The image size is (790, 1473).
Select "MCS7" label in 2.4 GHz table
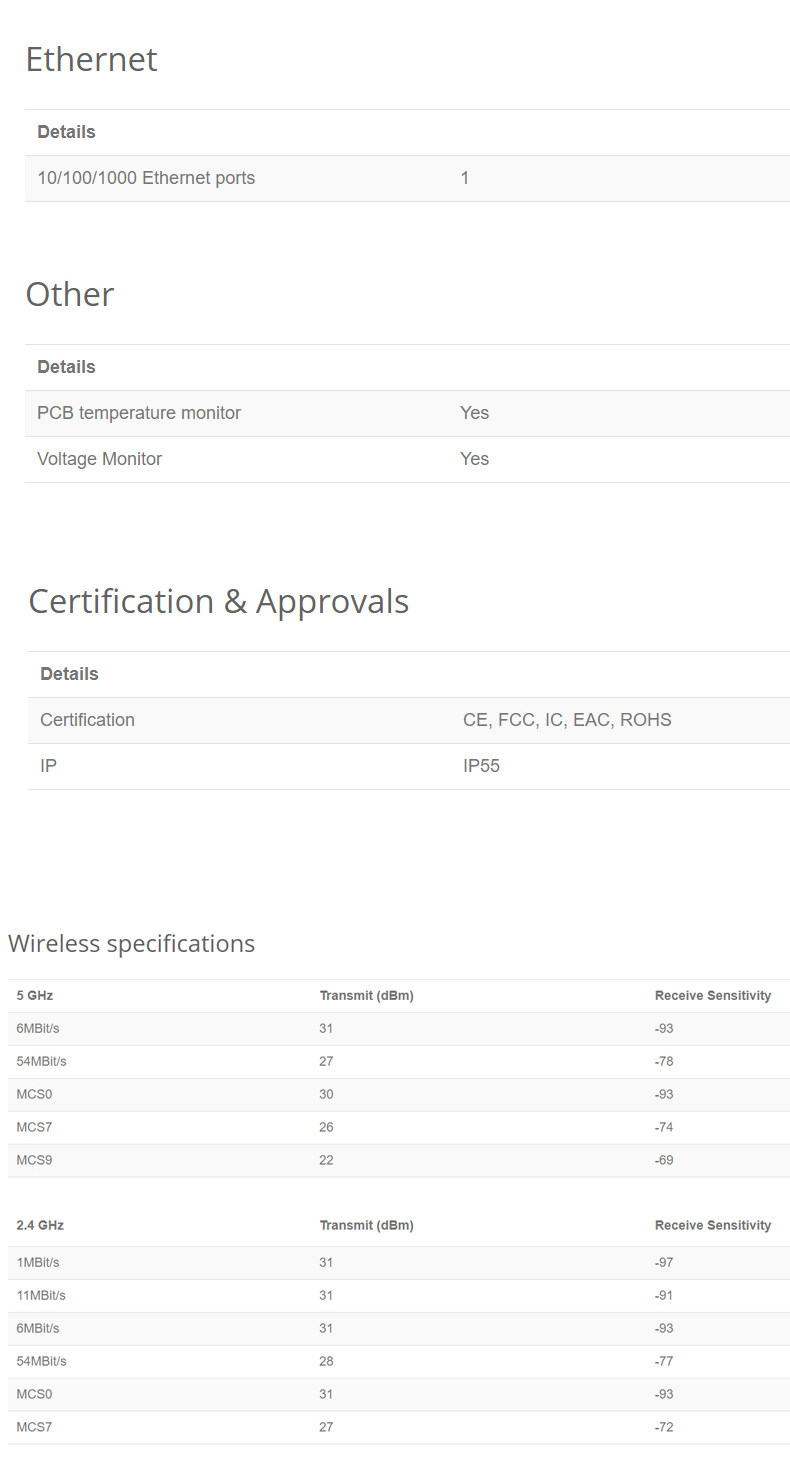click(x=34, y=1428)
